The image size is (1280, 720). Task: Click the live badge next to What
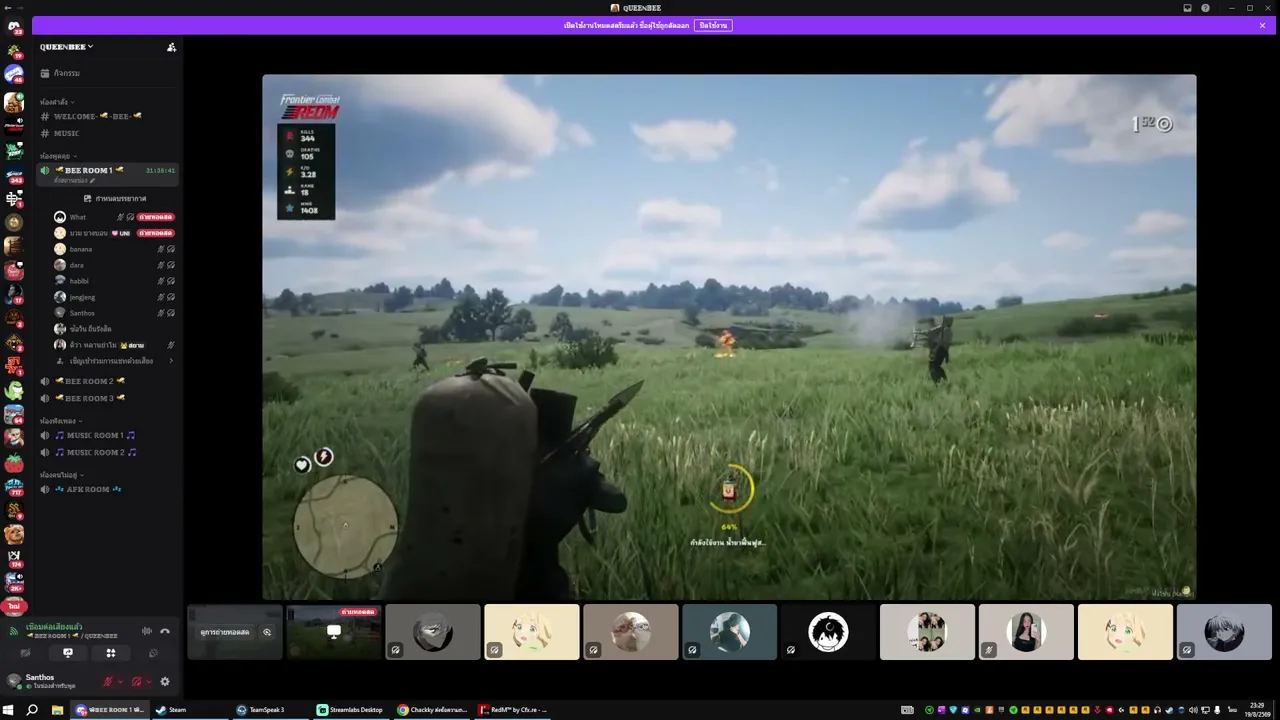click(156, 217)
